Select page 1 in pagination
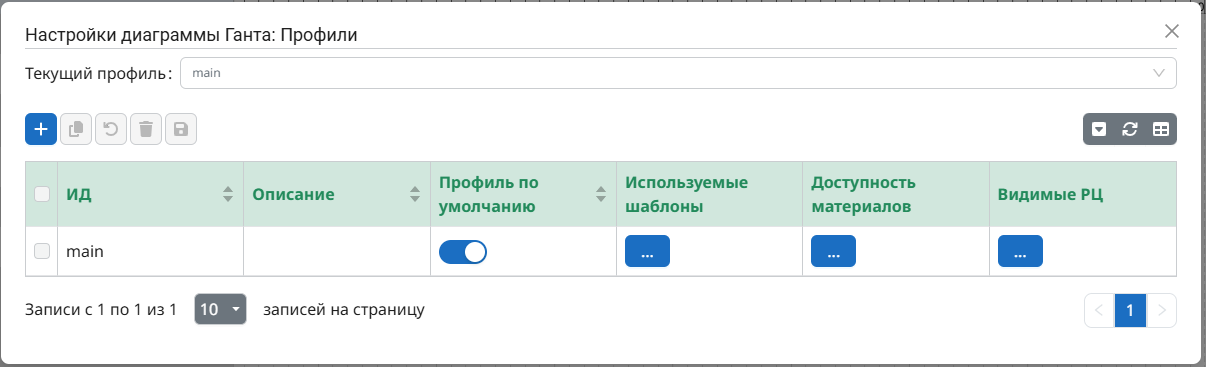This screenshot has height=367, width=1206. [1130, 310]
